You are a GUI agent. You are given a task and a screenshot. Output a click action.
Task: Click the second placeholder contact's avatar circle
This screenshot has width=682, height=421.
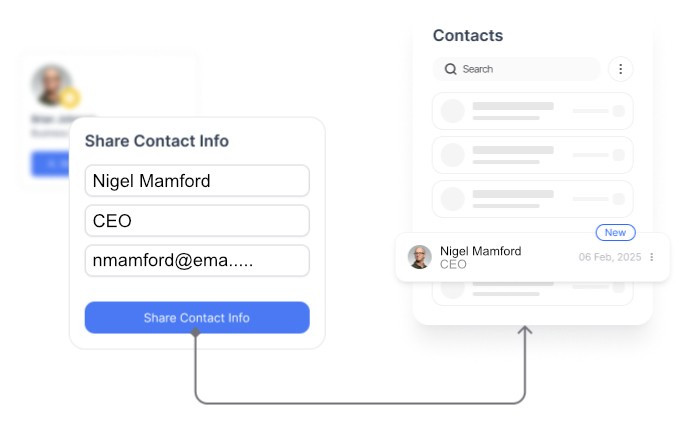click(452, 155)
